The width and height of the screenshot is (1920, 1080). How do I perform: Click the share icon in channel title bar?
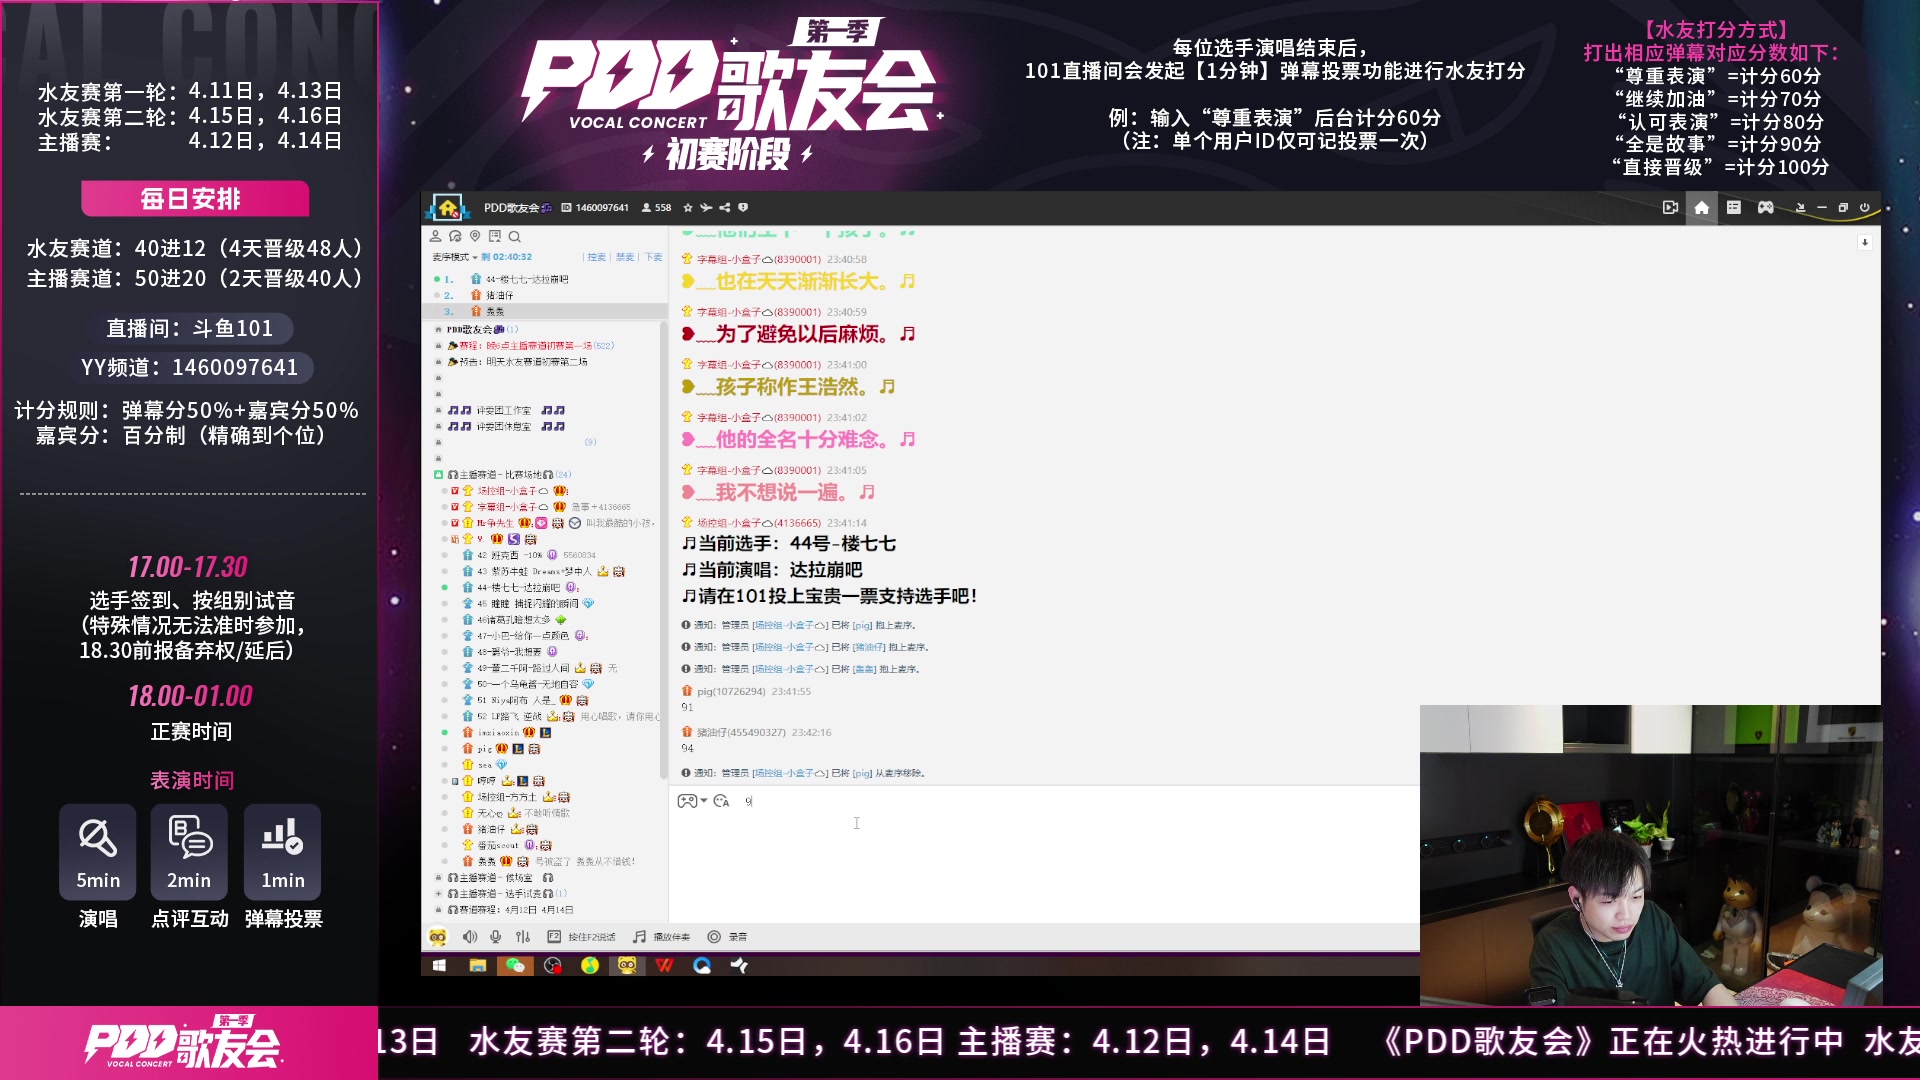tap(724, 208)
